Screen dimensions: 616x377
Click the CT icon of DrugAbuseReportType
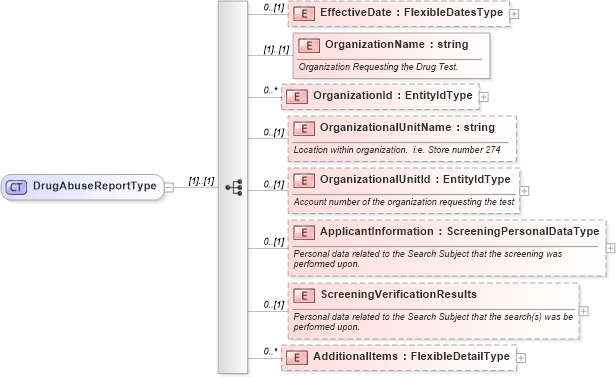[16, 187]
